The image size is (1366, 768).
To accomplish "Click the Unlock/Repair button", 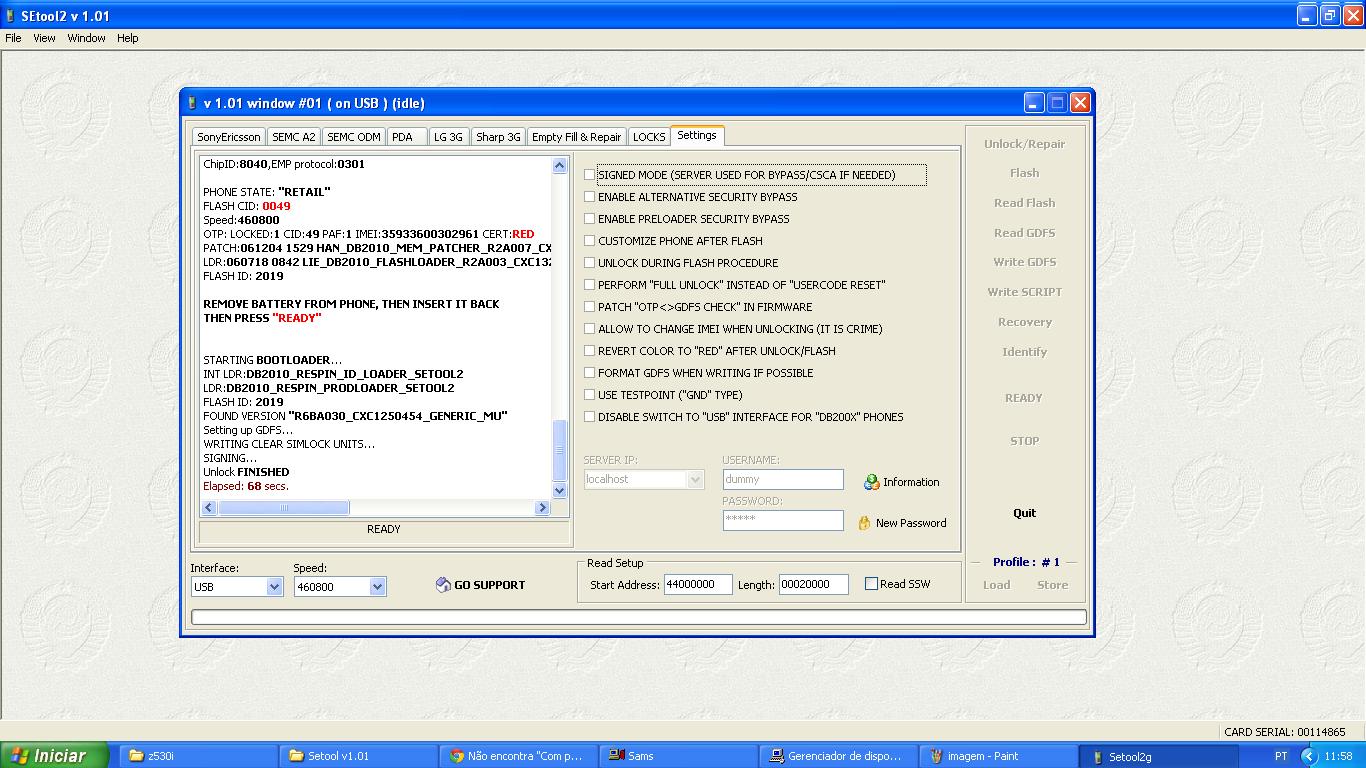I will [x=1024, y=144].
